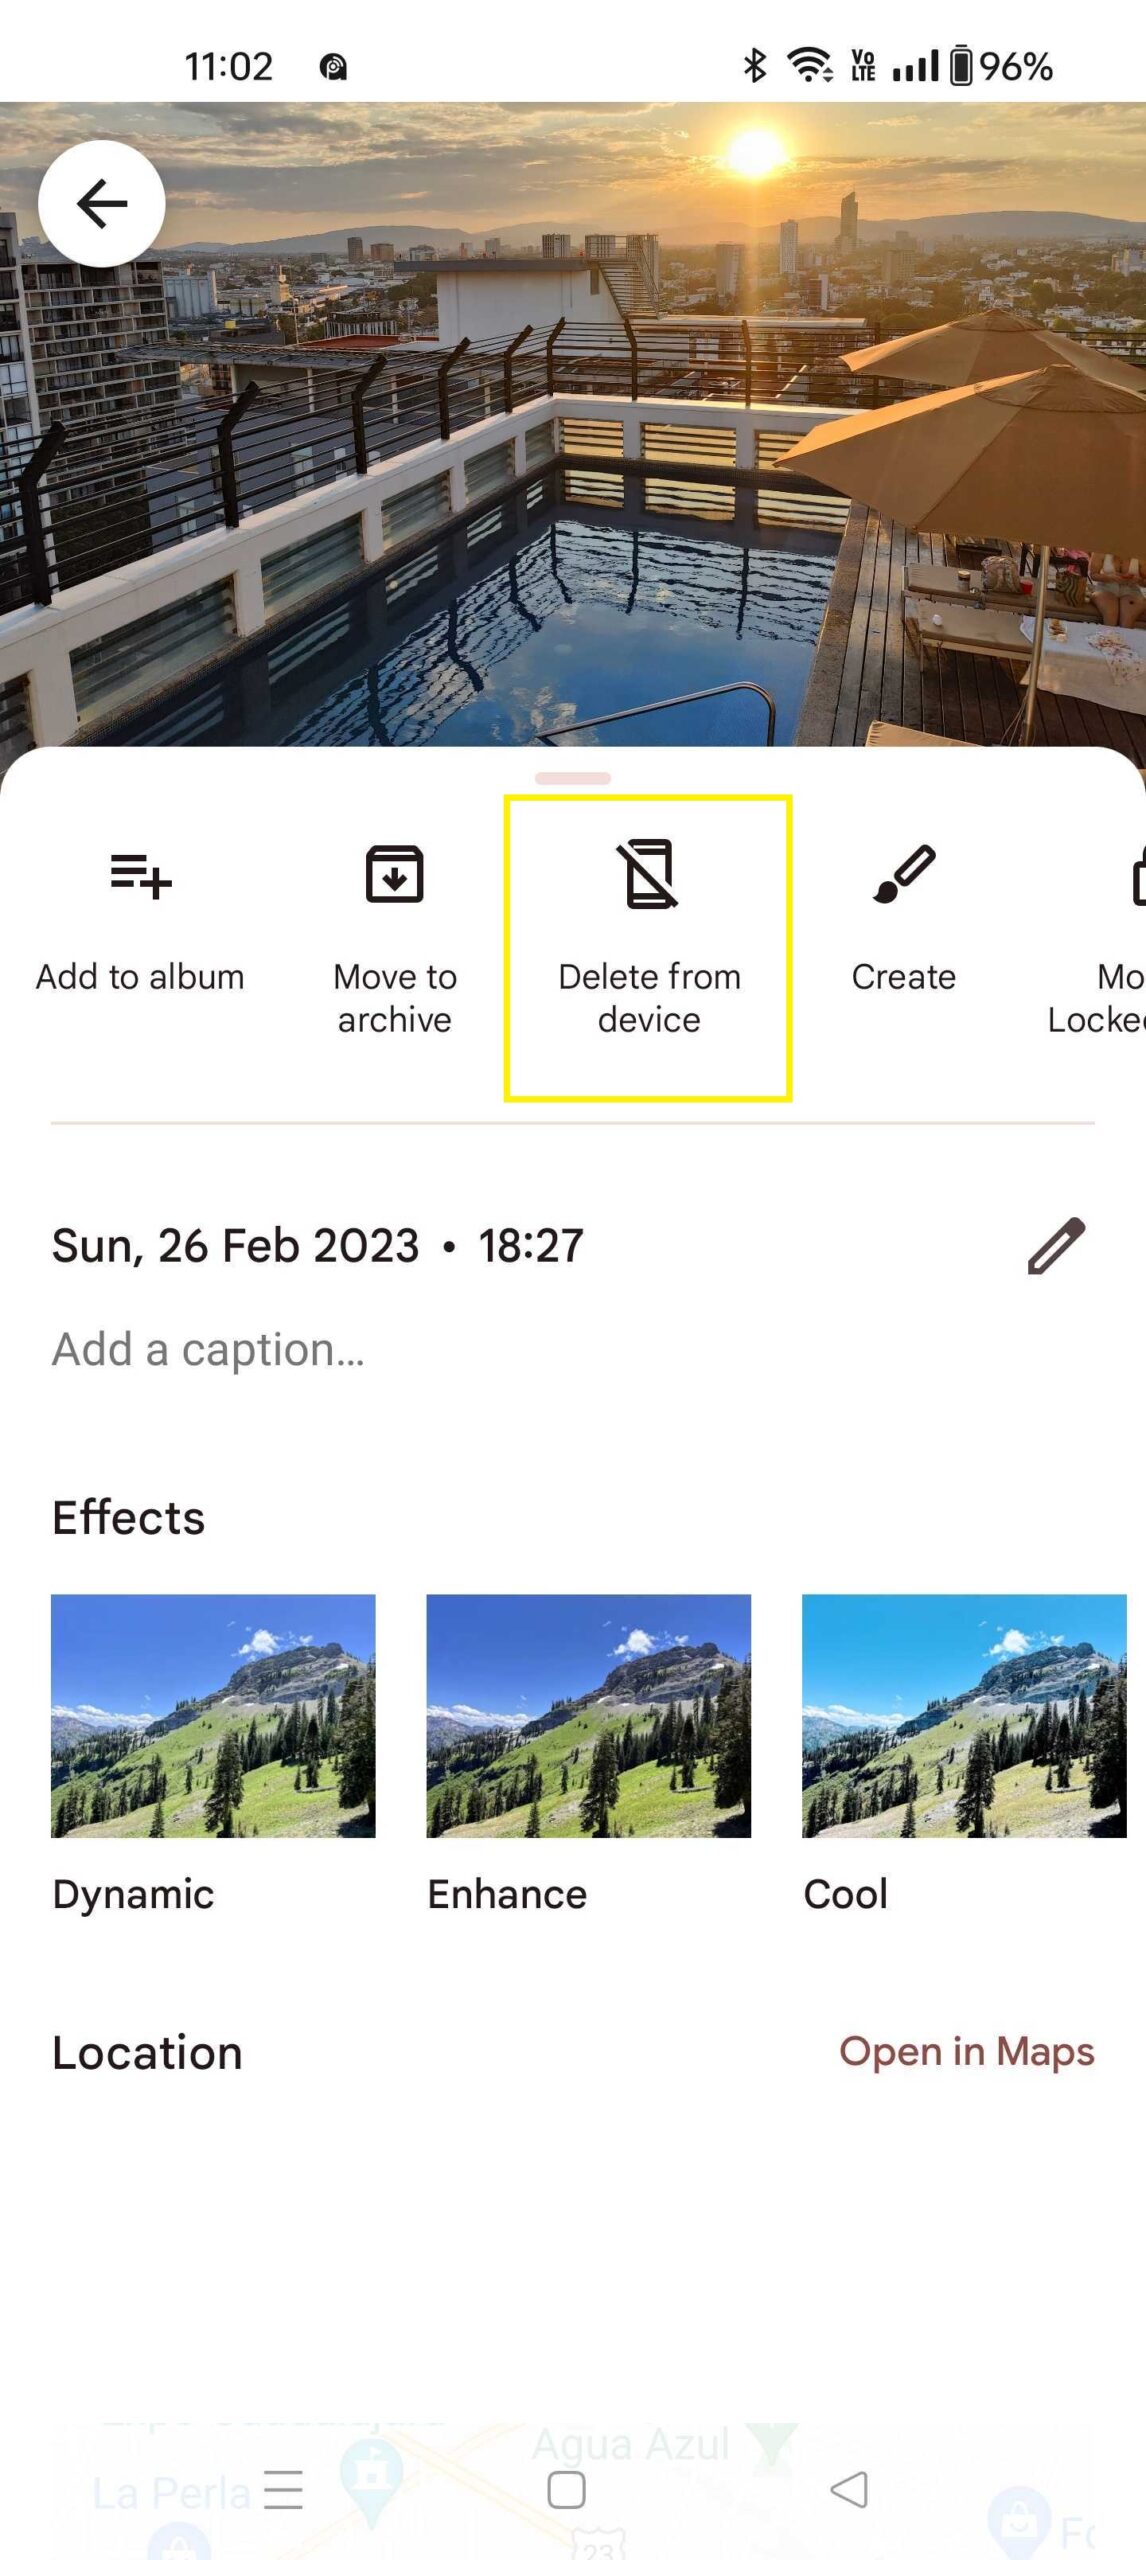Apply the Enhance effect thumbnail

coord(588,1716)
